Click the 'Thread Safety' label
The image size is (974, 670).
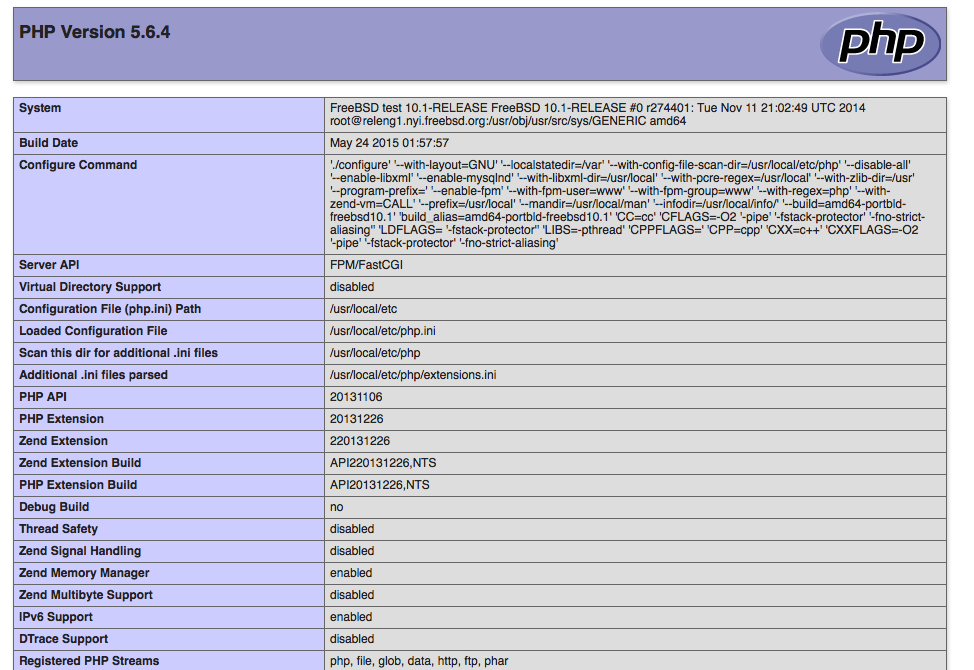pos(58,529)
